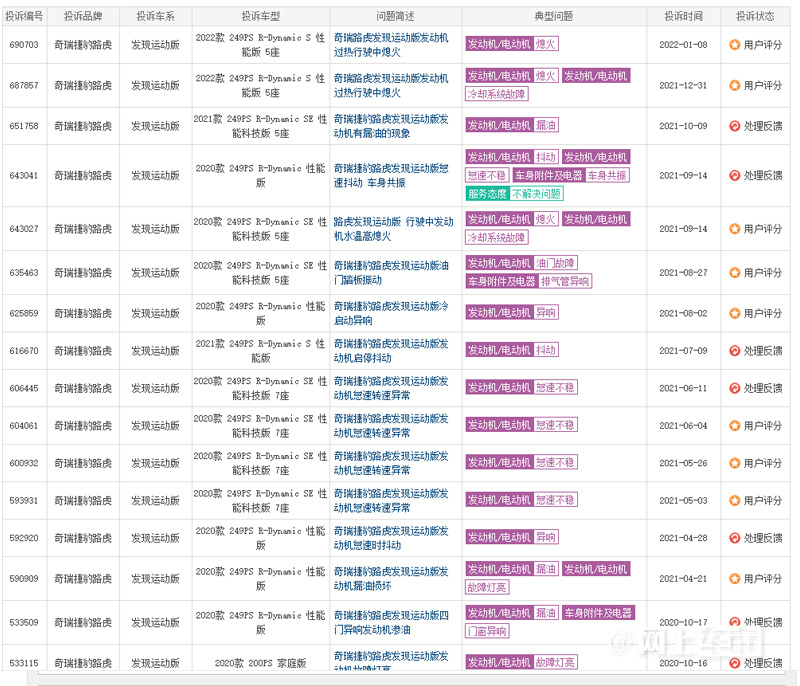800x686 pixels.
Task: Click the 问题简述 column header
Action: [x=395, y=16]
